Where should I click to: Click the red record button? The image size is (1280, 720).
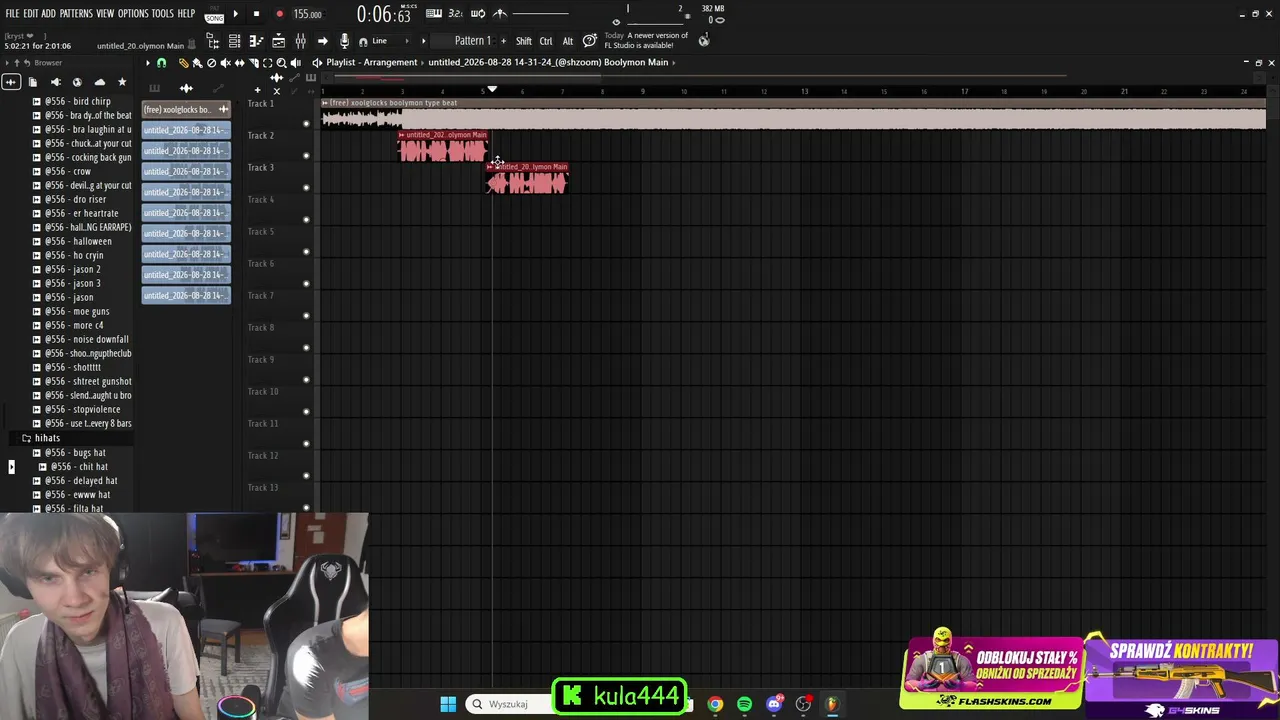coord(279,14)
